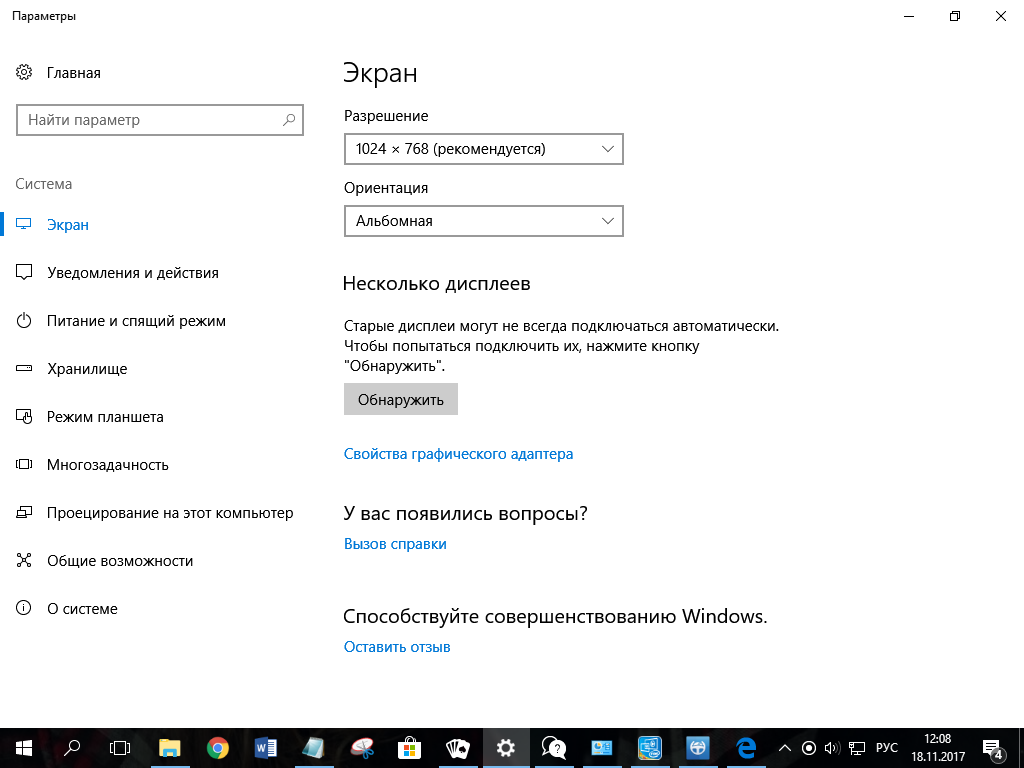This screenshot has height=768, width=1024.
Task: Open the О системе page
Action: pos(82,609)
